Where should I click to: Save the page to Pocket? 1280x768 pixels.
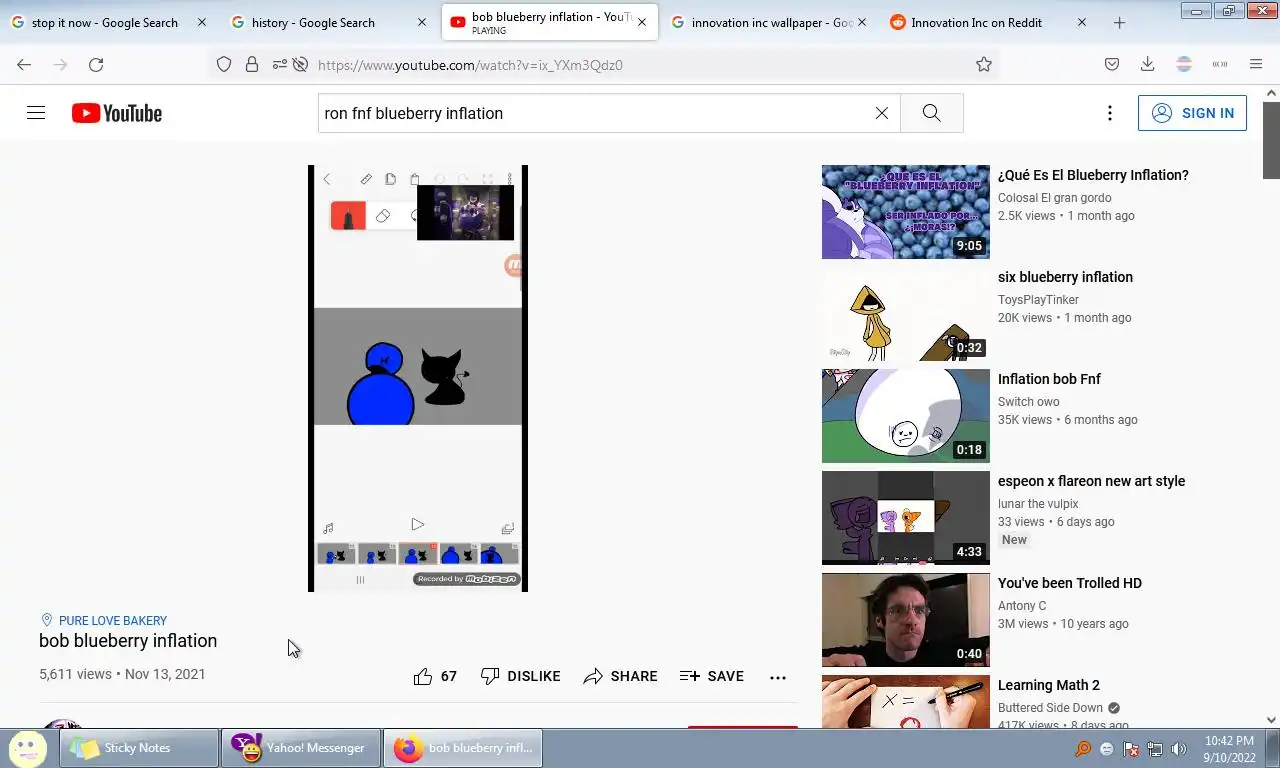[x=1111, y=64]
